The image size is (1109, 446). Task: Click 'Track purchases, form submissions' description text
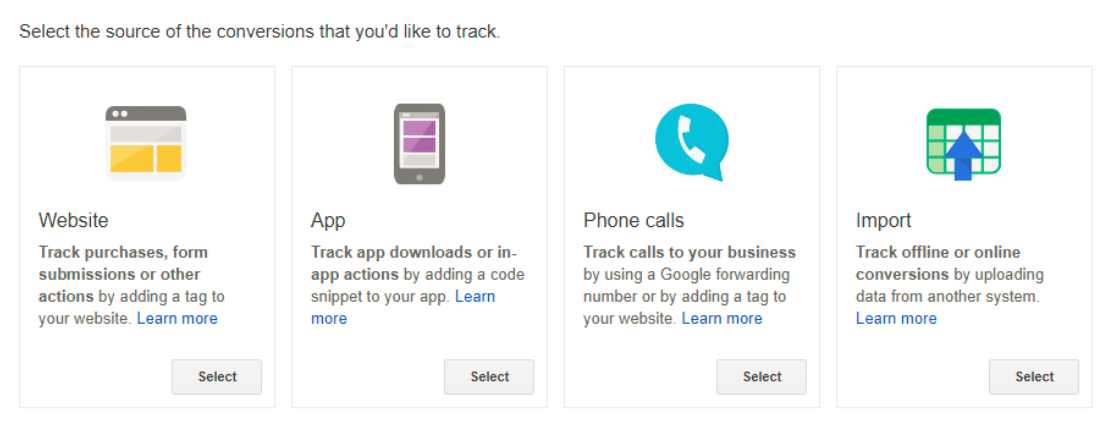pyautogui.click(x=123, y=263)
